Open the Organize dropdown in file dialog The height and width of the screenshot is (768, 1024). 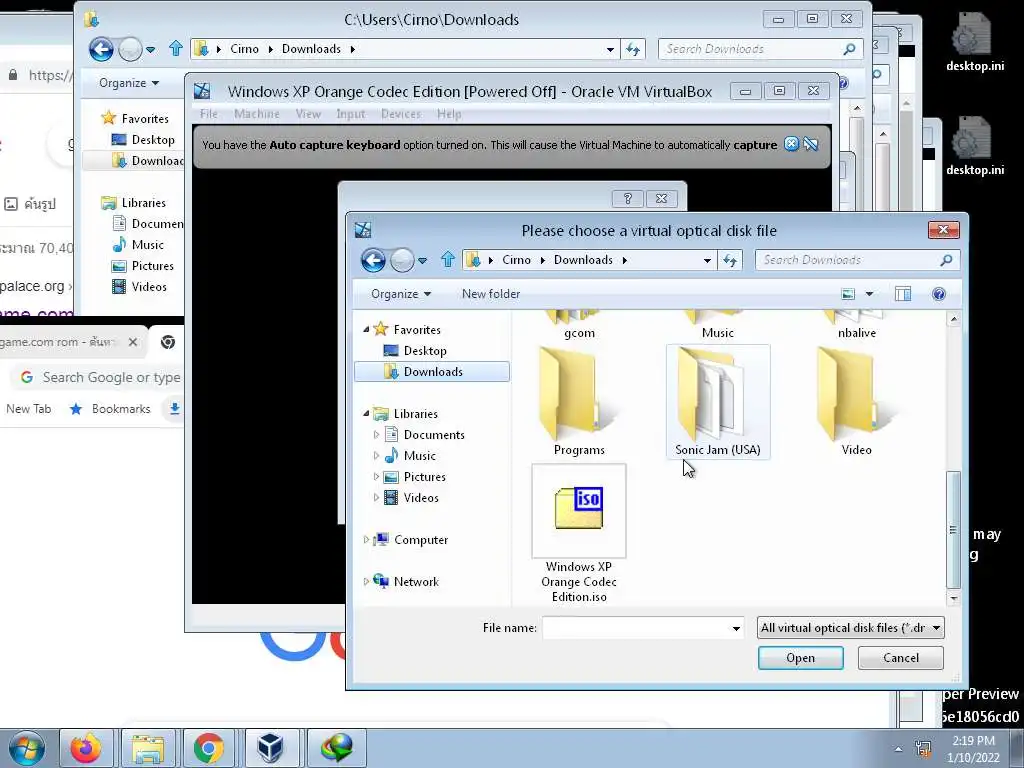tap(401, 294)
